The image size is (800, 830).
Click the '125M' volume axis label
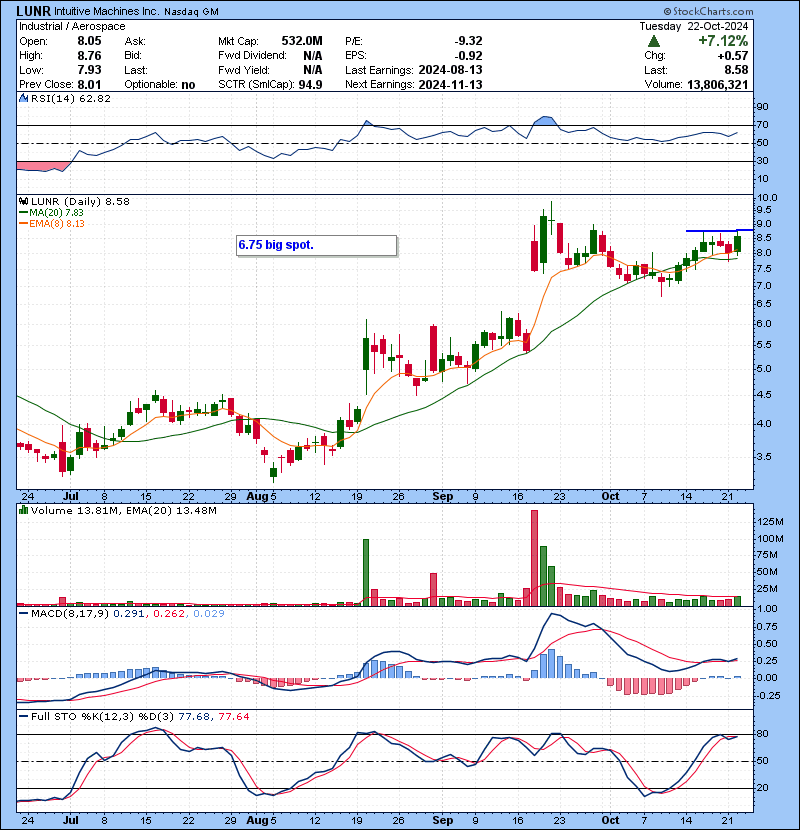tap(770, 522)
